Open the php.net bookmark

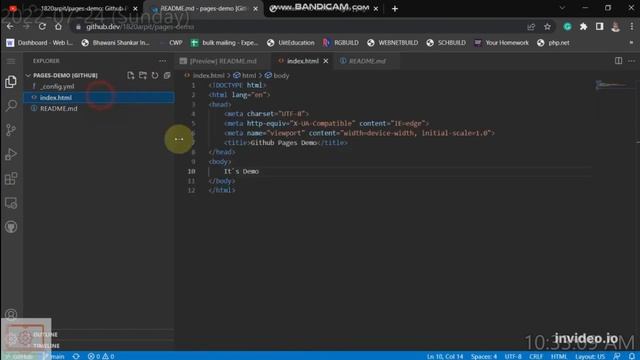553,43
